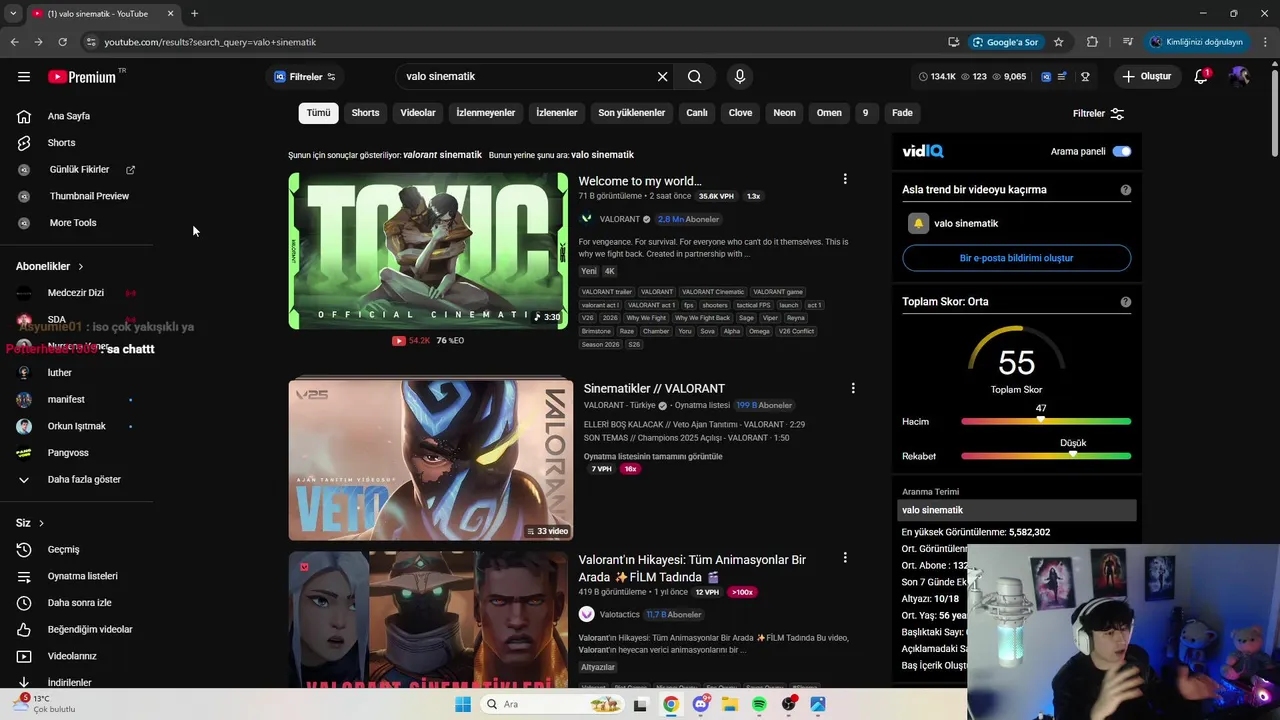
Task: Open Discord from the taskbar
Action: tap(701, 704)
